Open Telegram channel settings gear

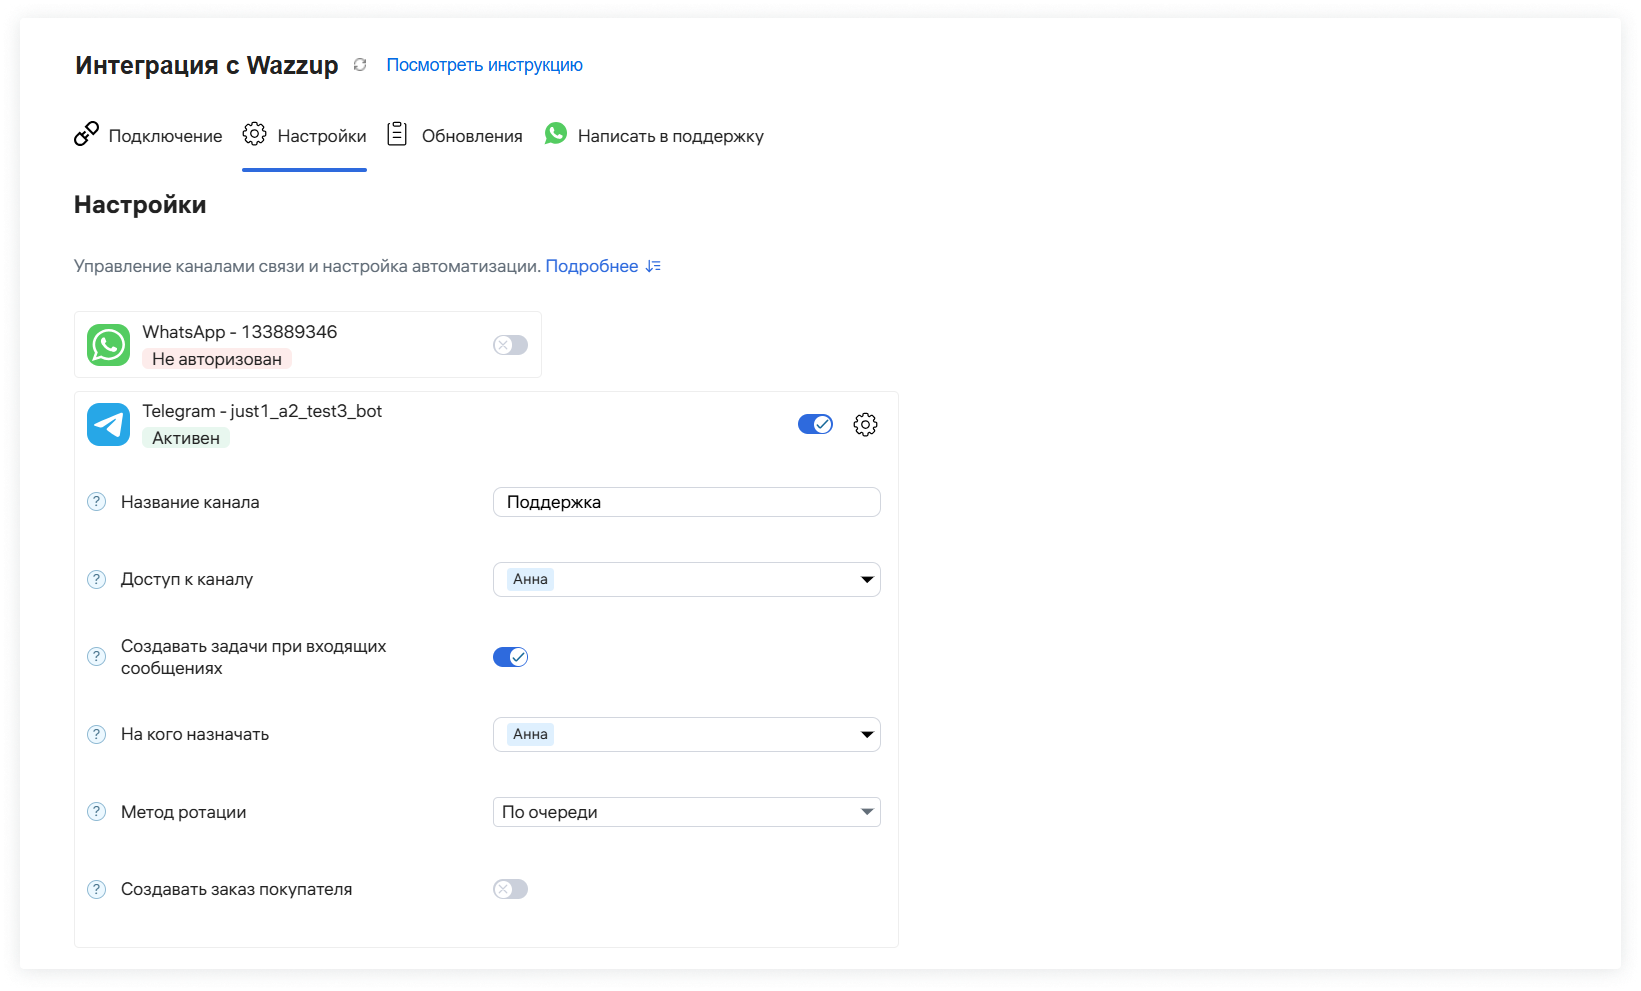[865, 424]
